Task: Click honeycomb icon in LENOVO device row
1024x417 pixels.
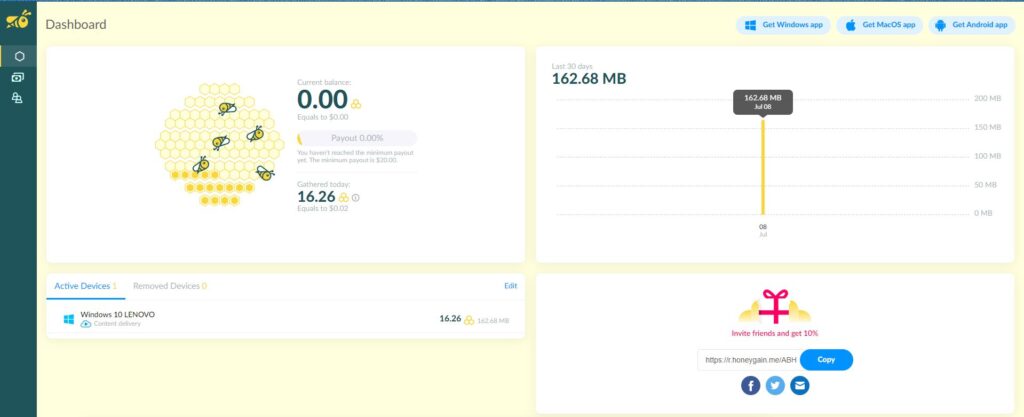Action: (x=469, y=320)
